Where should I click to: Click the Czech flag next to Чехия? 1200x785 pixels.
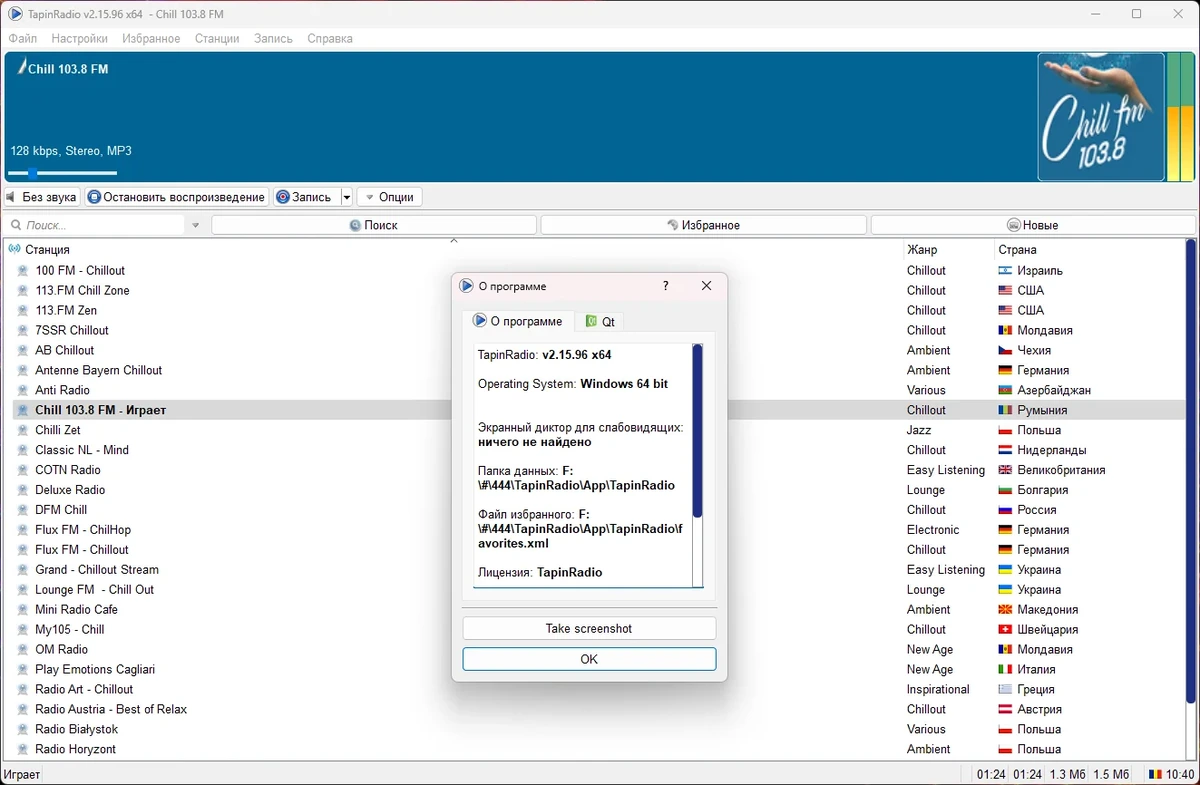1005,350
